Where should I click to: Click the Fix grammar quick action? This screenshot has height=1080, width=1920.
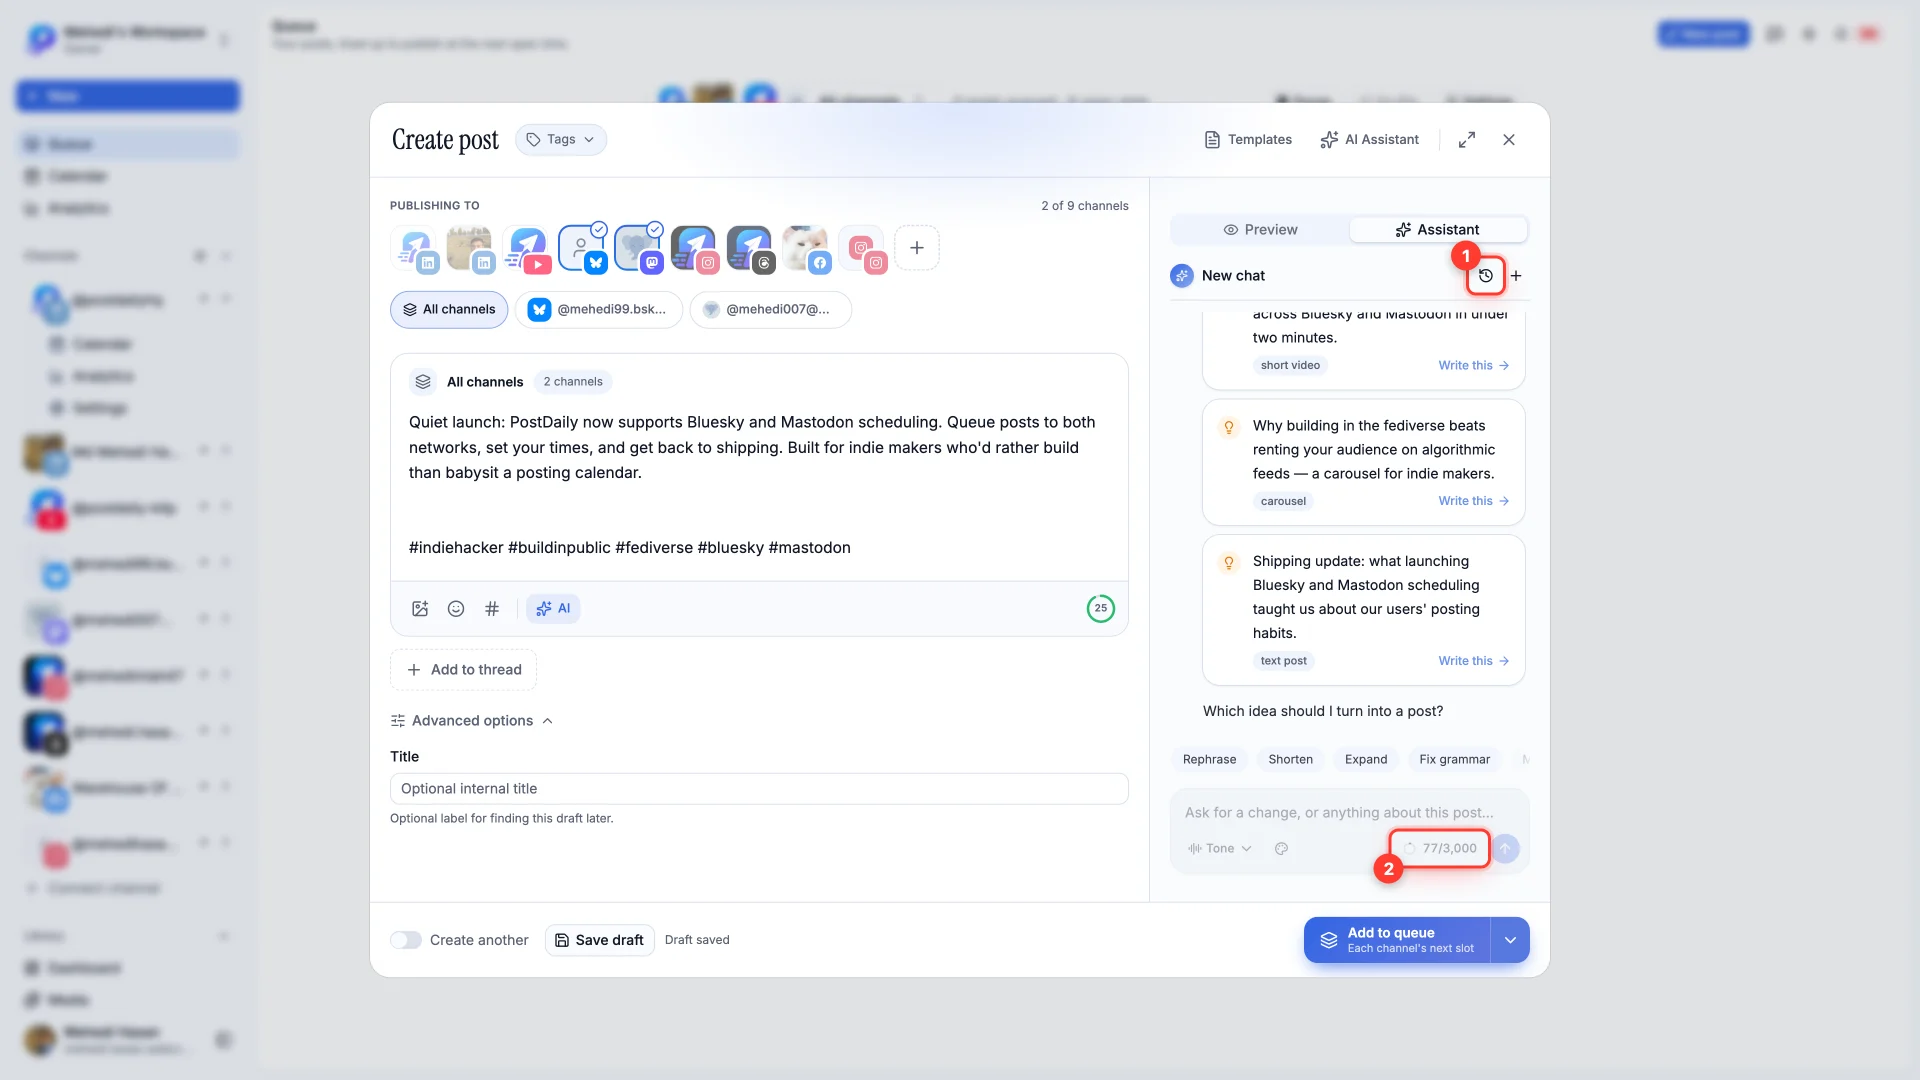click(x=1454, y=760)
